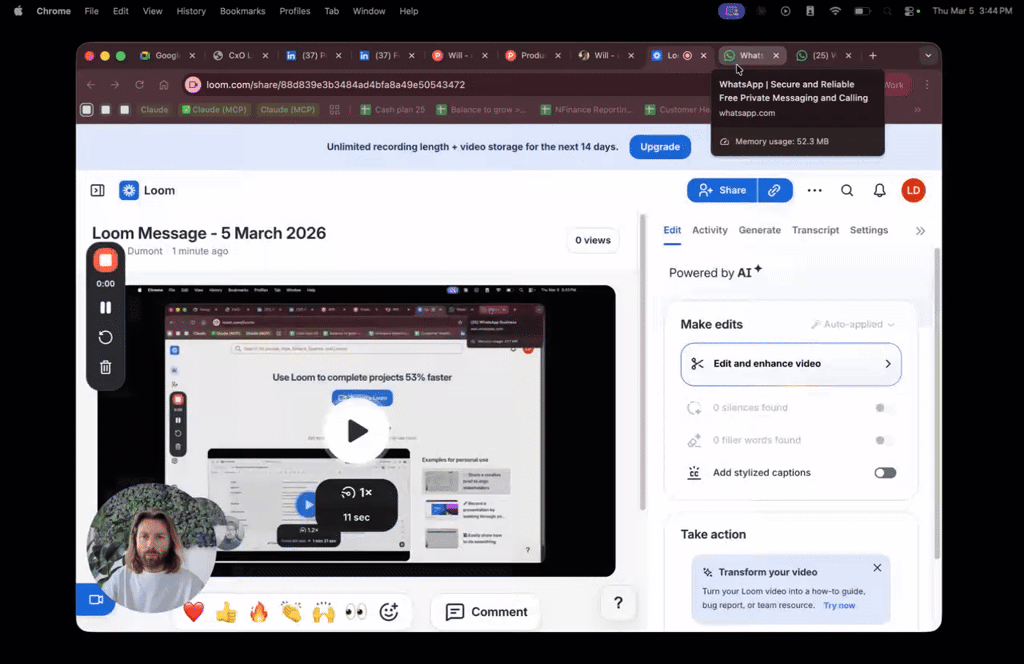Play the Loom video
This screenshot has height=664, width=1024.
357,431
